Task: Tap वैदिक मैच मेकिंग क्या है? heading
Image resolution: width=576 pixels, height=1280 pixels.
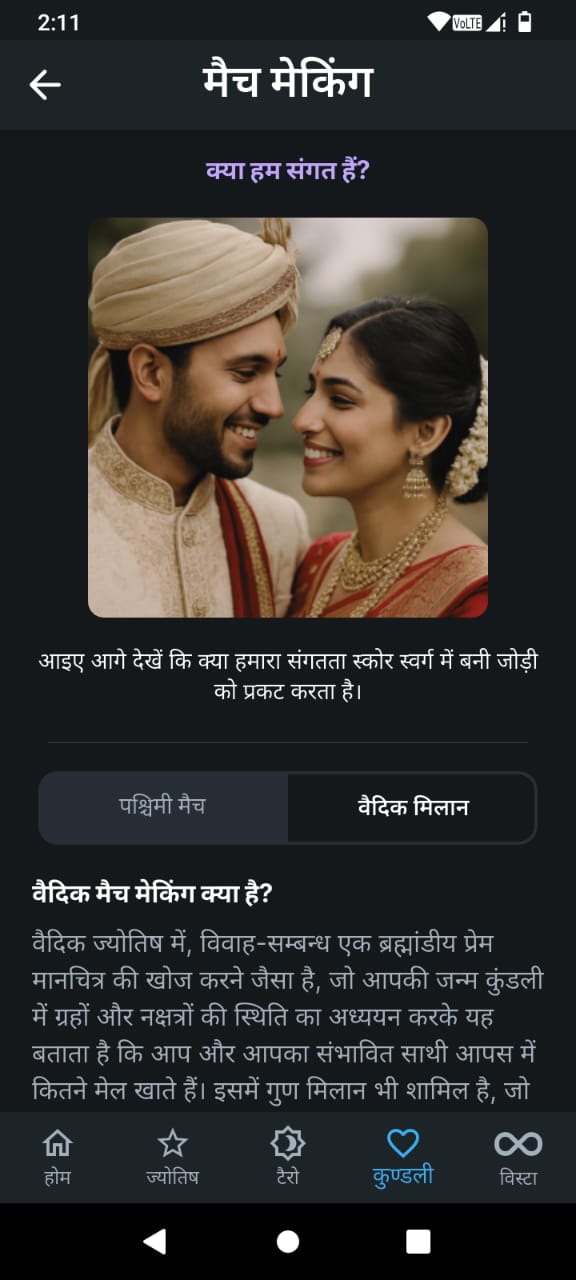Action: (x=152, y=893)
